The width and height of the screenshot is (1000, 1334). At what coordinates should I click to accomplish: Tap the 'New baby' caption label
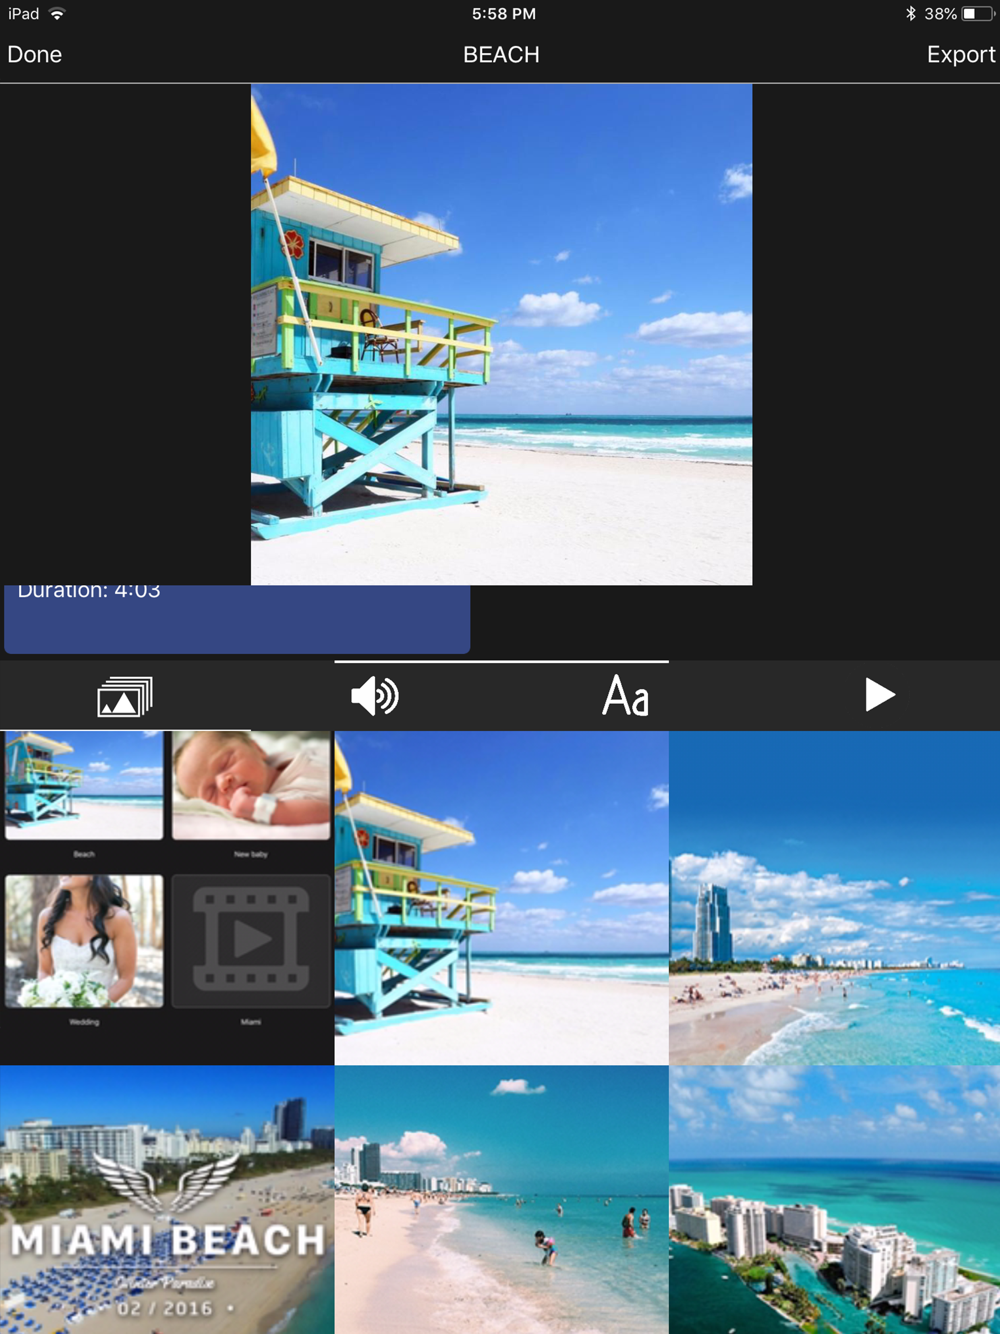[251, 854]
